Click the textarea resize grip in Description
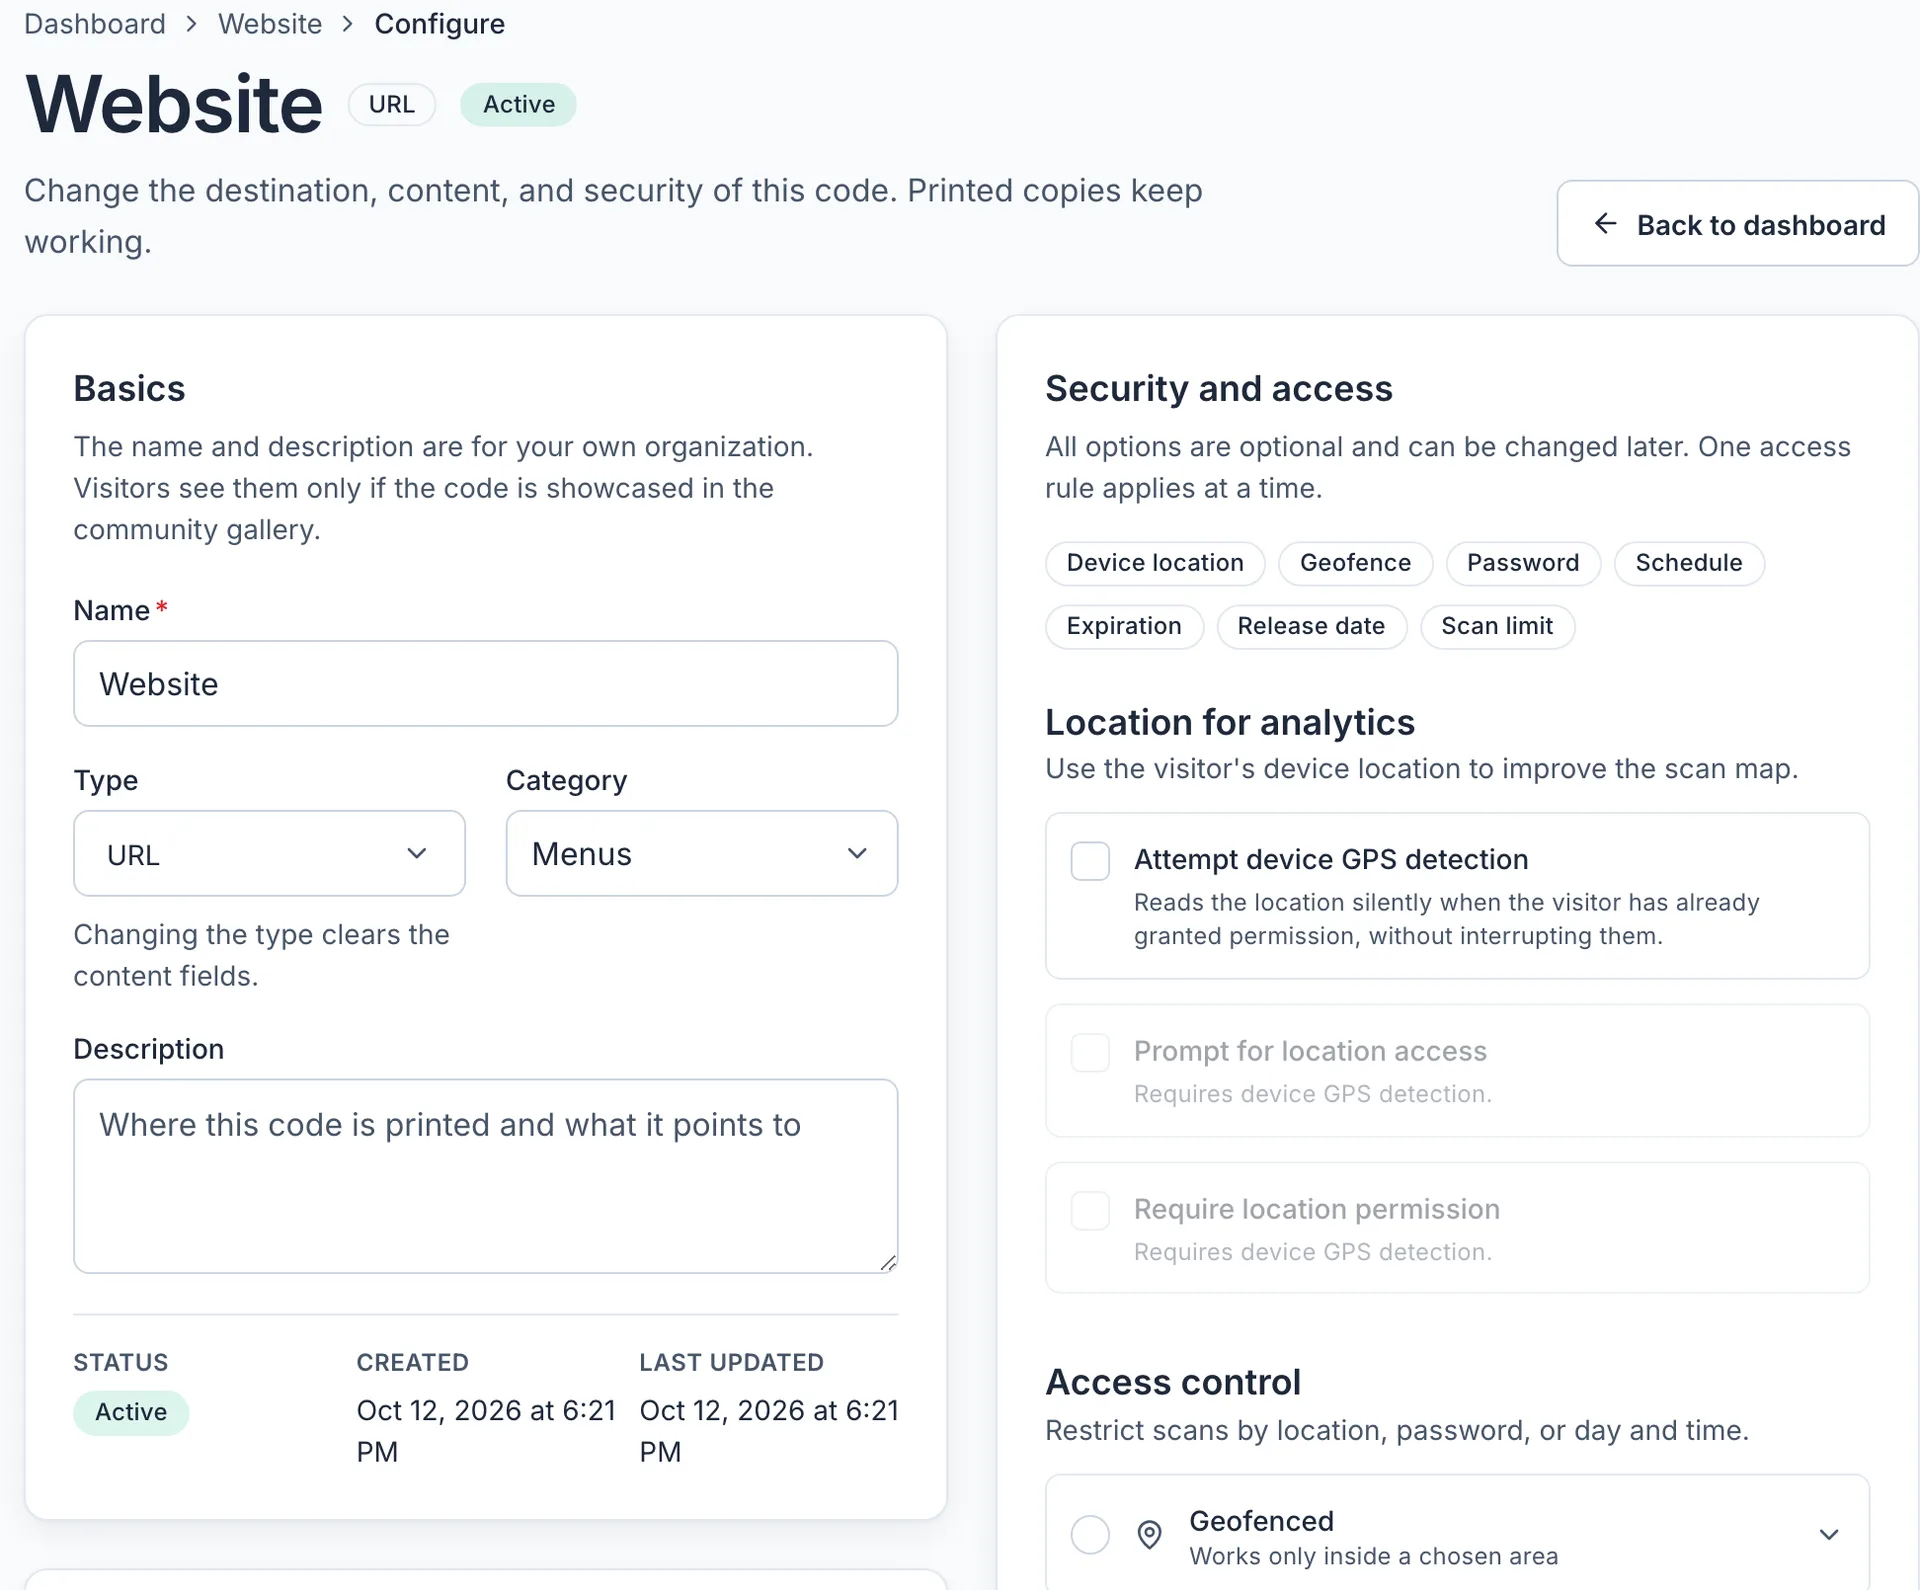Screen dimensions: 1920x1590 pyautogui.click(x=888, y=1263)
